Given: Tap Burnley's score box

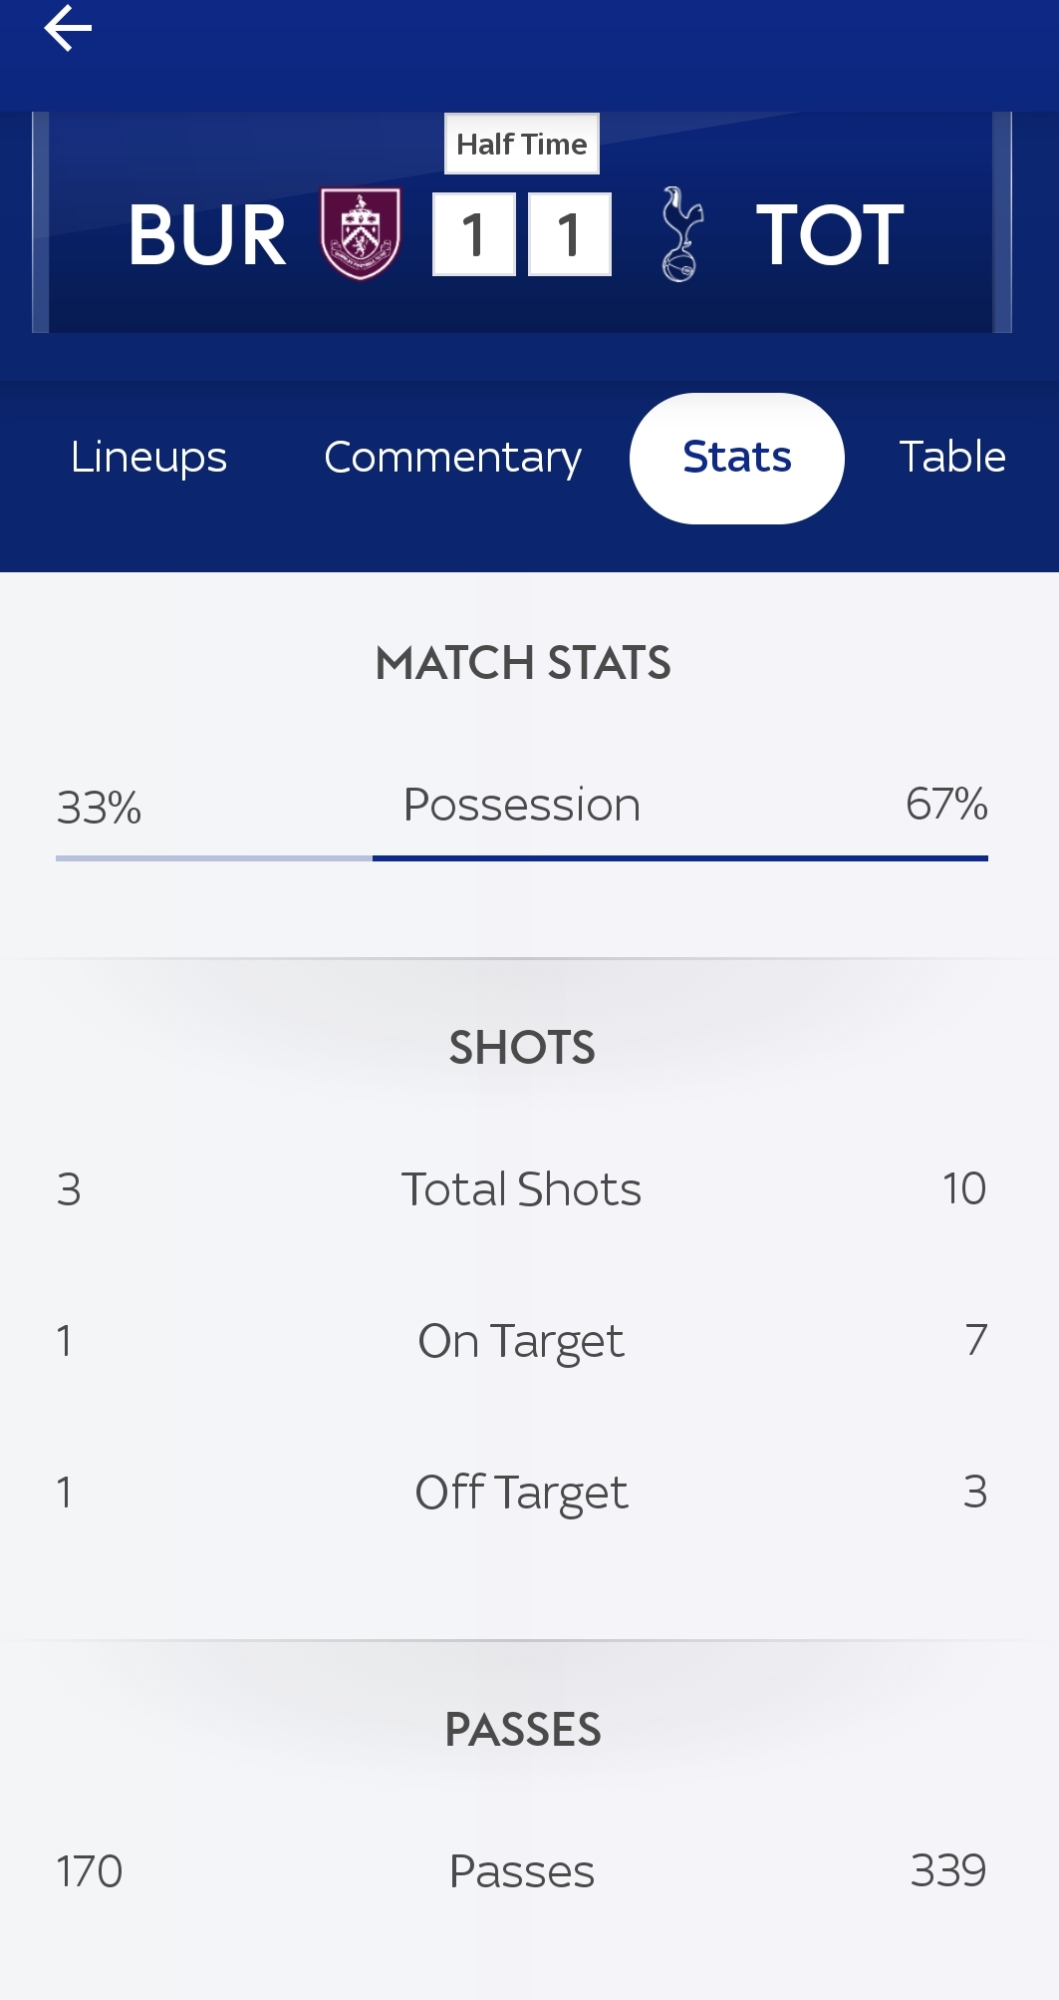Looking at the screenshot, I should pos(474,235).
